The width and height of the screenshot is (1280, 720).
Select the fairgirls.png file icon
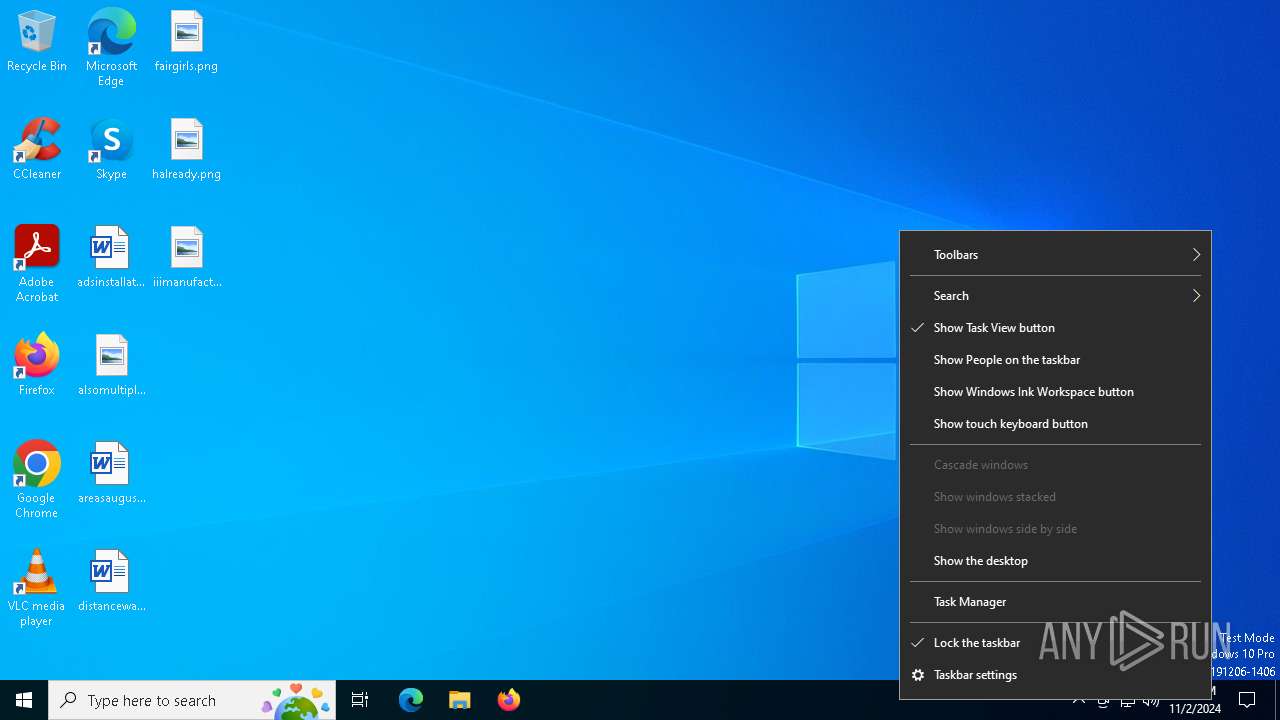coord(186,42)
